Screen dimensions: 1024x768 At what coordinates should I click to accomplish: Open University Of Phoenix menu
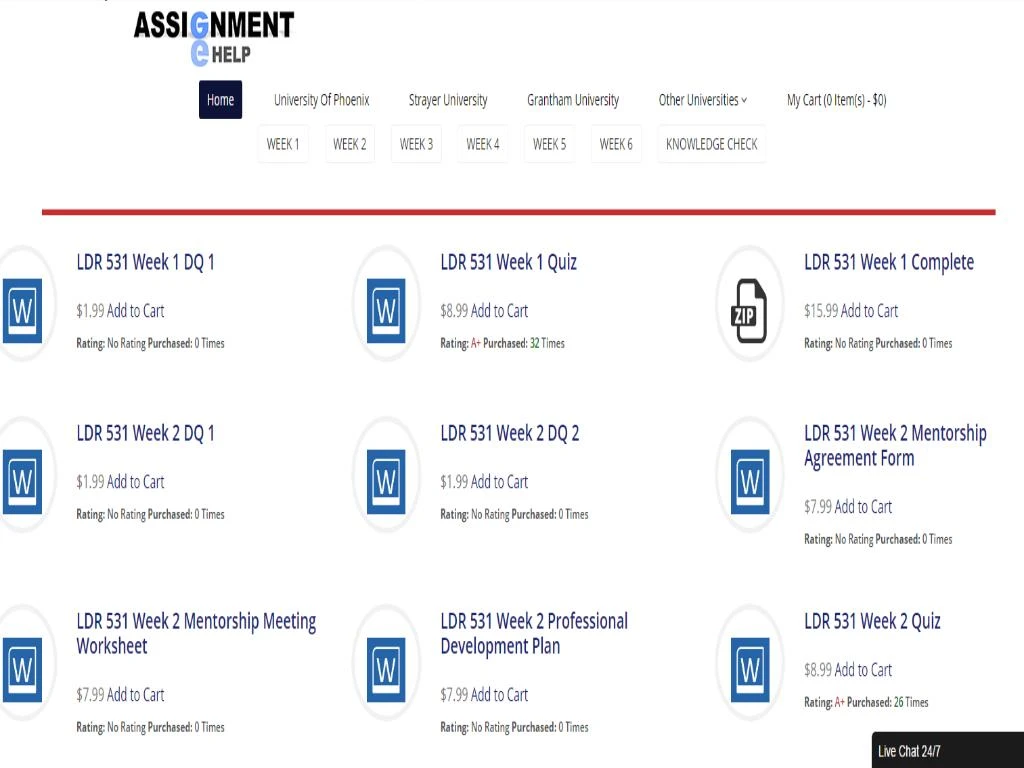pos(321,100)
